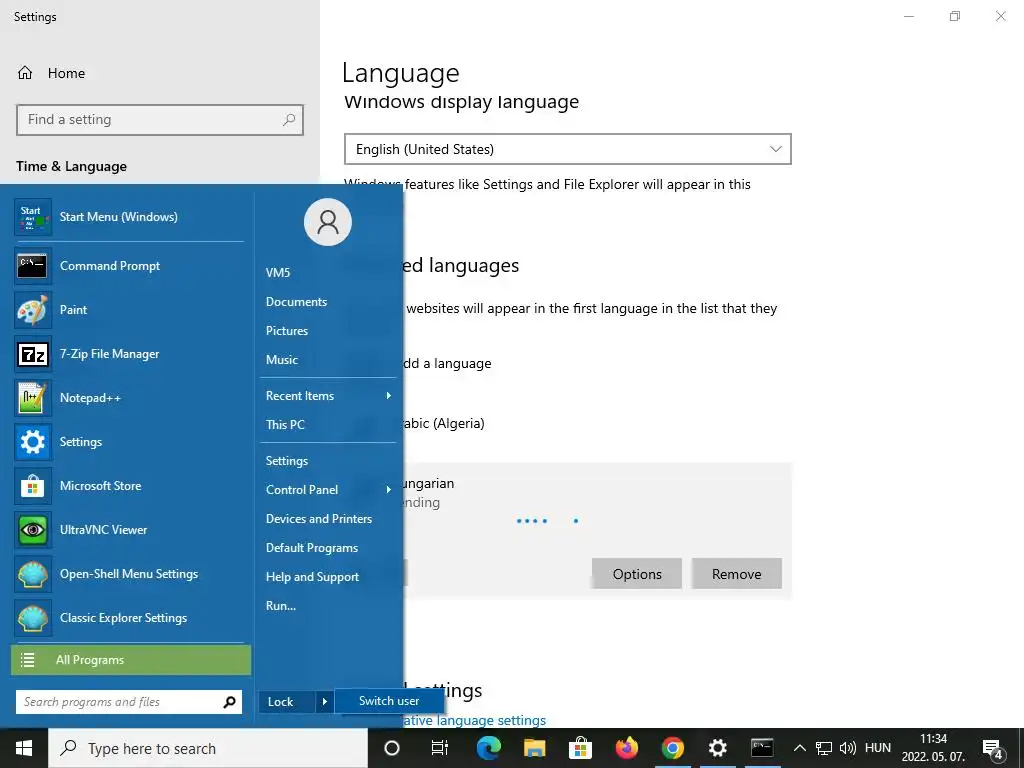Image resolution: width=1024 pixels, height=768 pixels.
Task: Open Windows display language dropdown
Action: [x=568, y=149]
